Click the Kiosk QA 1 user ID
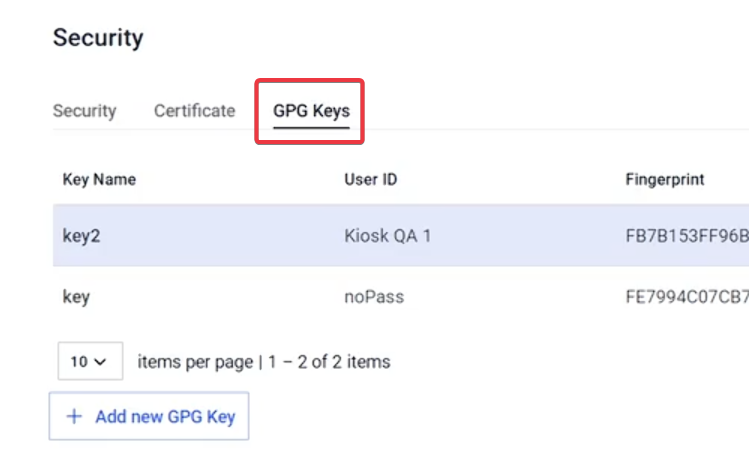 tap(387, 237)
